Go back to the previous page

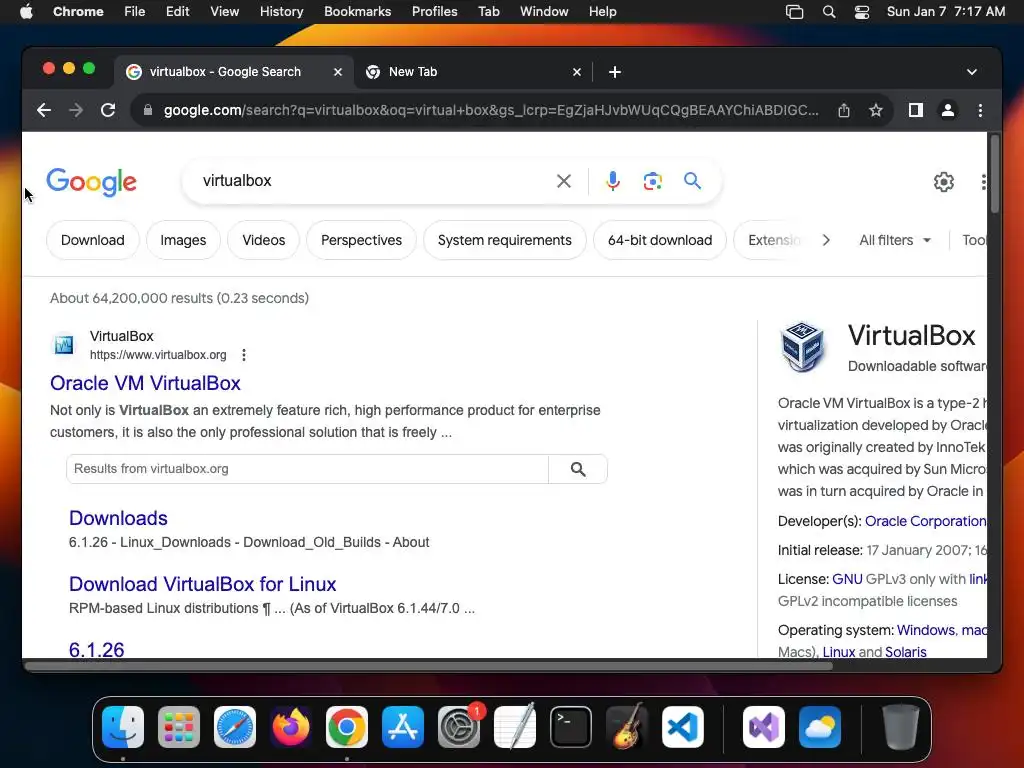44,110
